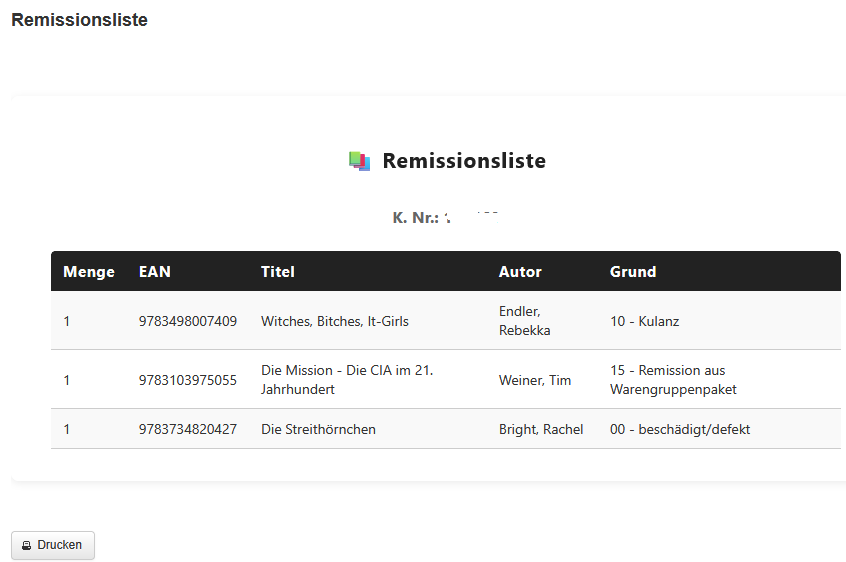The height and width of the screenshot is (562, 846).
Task: Click the Die Streithörnchen title
Action: click(x=318, y=429)
